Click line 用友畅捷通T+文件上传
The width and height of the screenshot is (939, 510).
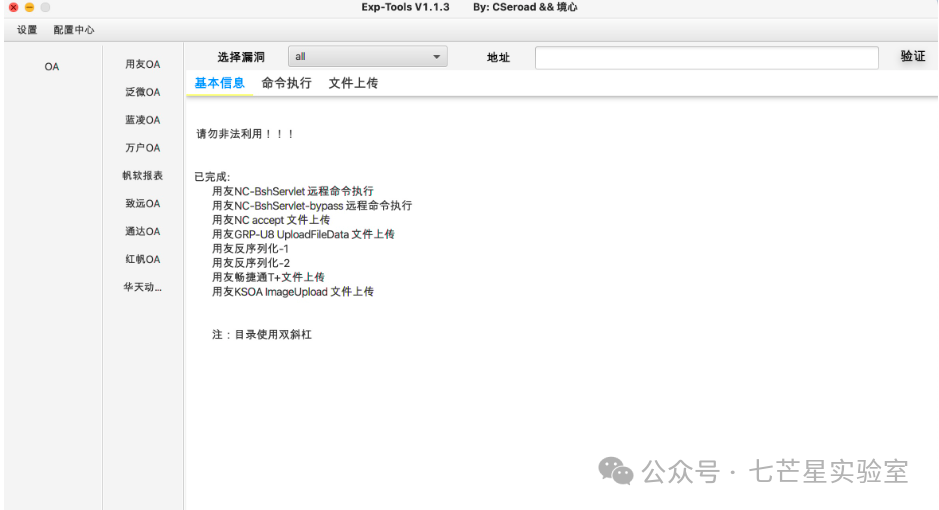pos(268,277)
